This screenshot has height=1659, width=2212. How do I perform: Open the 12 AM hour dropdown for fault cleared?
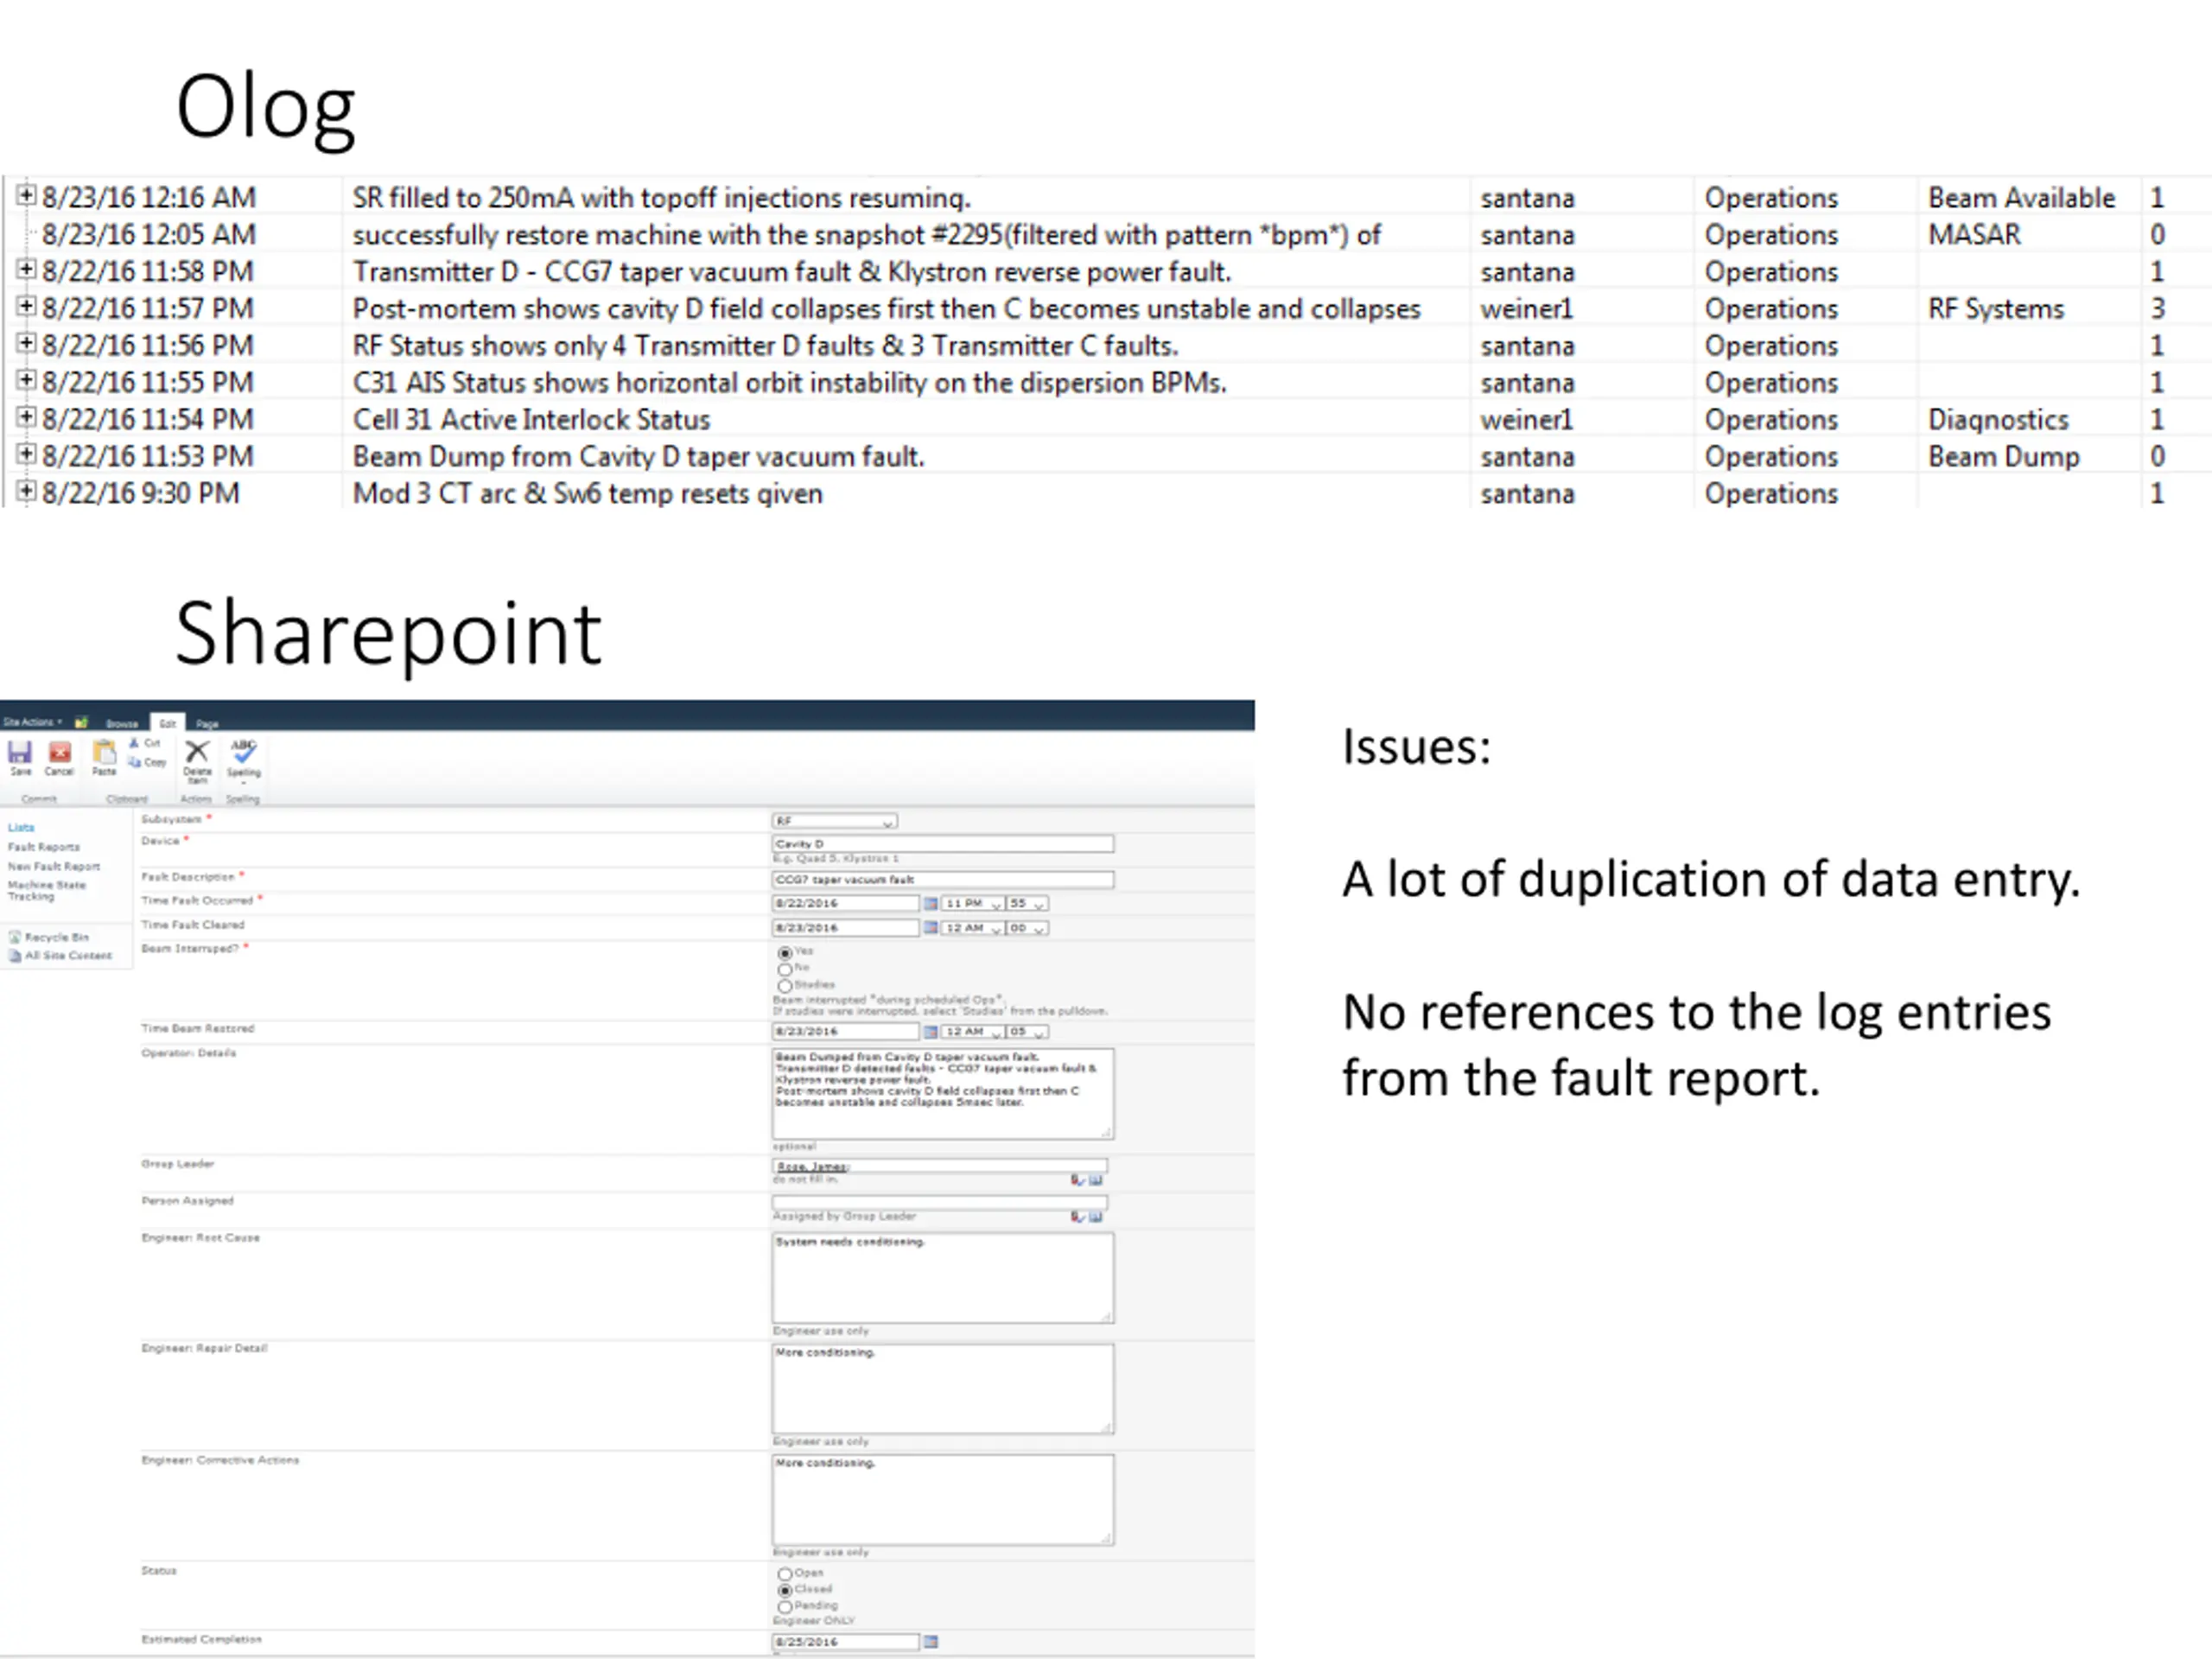[x=972, y=929]
